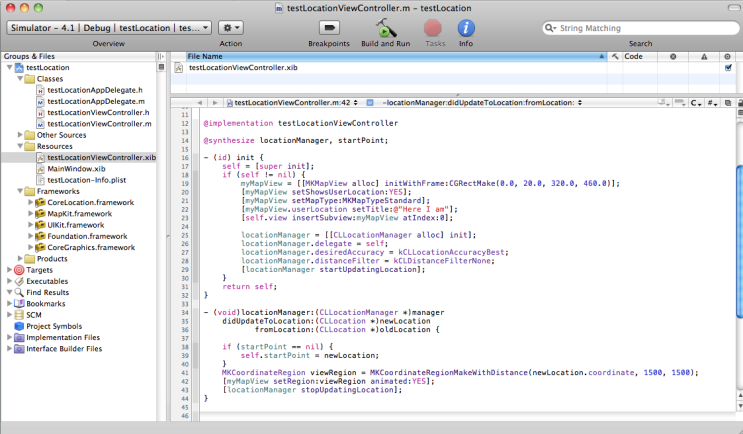
Task: Click the Build and Run hammer icon
Action: (x=386, y=28)
